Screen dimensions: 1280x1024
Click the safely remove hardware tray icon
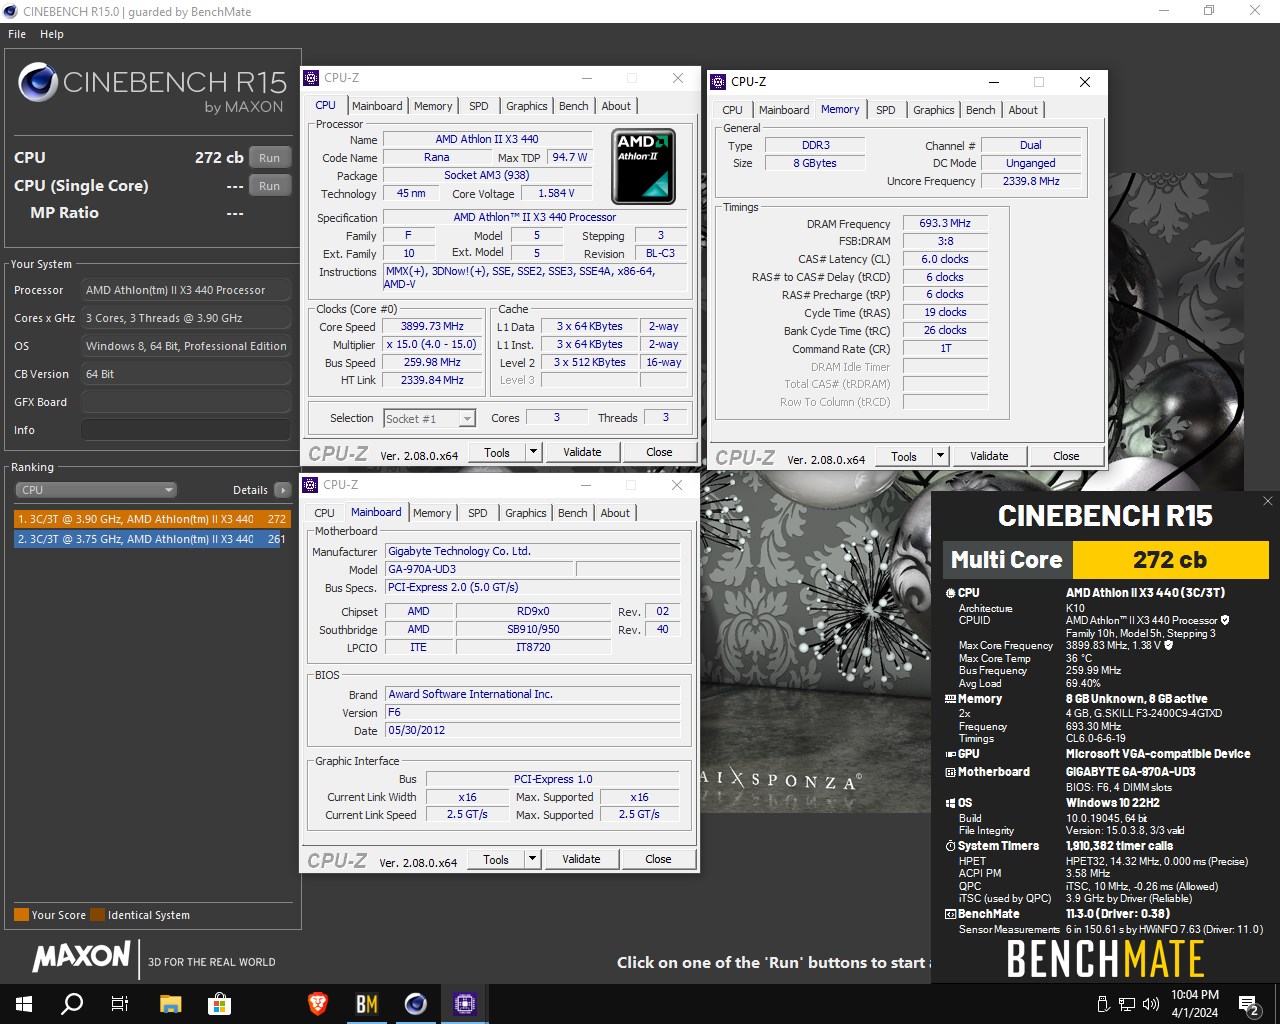click(1103, 1004)
